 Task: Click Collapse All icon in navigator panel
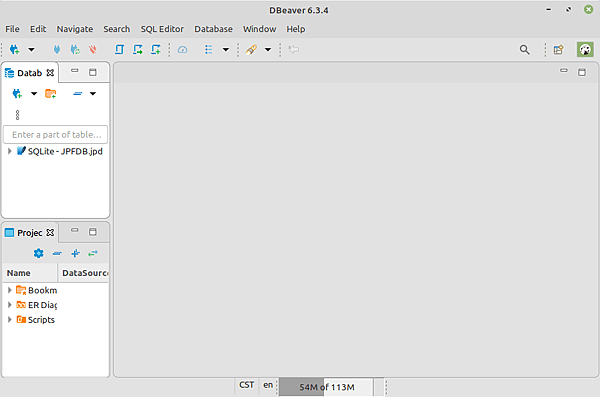(x=78, y=93)
